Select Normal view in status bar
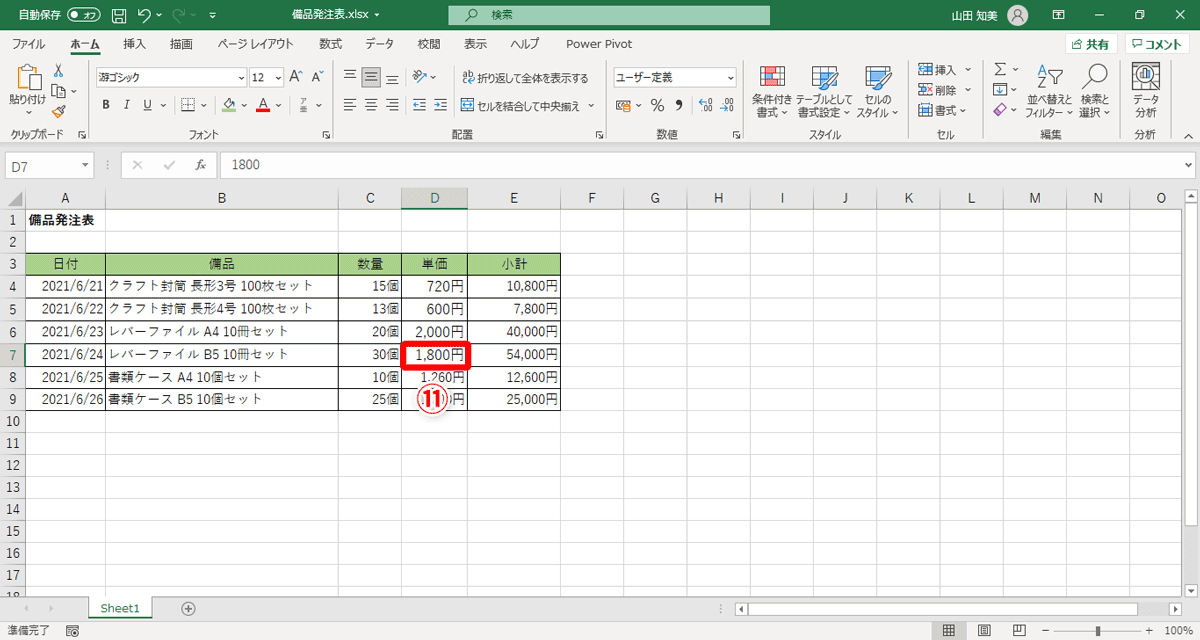Screen dimensions: 1200x640 [948, 630]
